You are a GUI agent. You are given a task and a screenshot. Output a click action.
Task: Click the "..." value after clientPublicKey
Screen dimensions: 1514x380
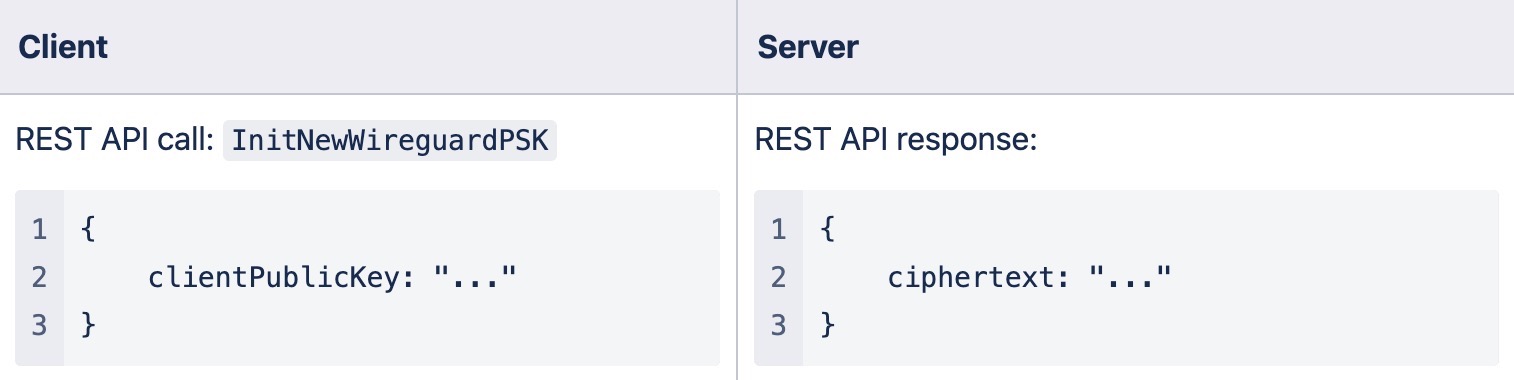coord(475,275)
